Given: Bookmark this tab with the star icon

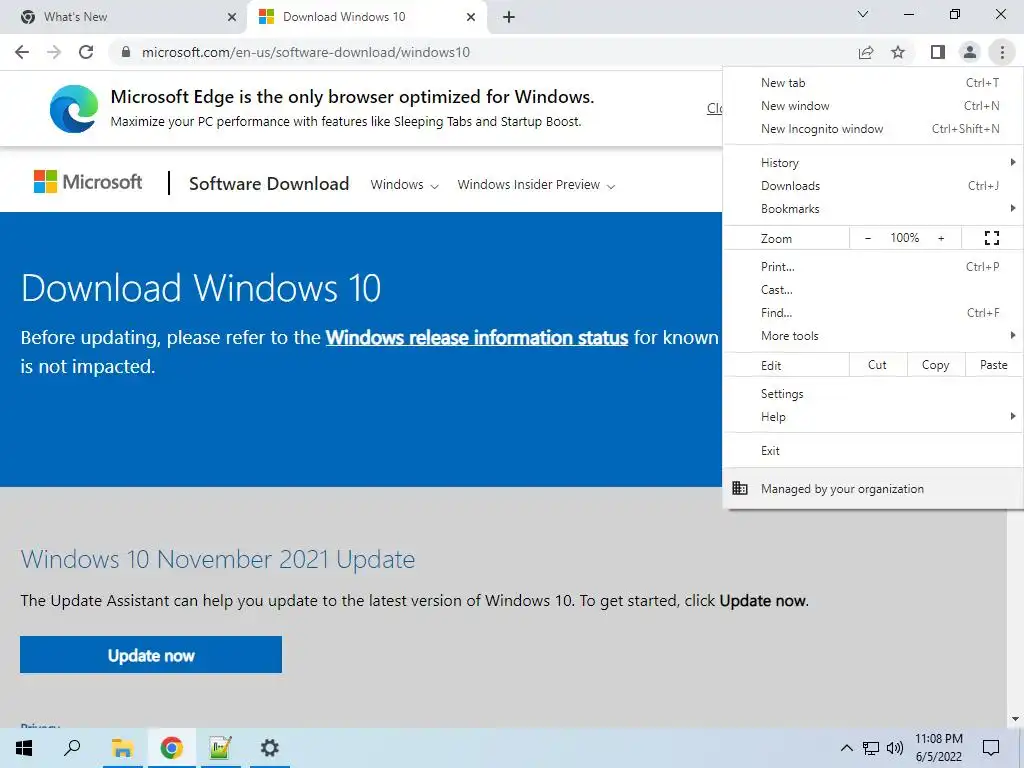Looking at the screenshot, I should click(x=898, y=52).
